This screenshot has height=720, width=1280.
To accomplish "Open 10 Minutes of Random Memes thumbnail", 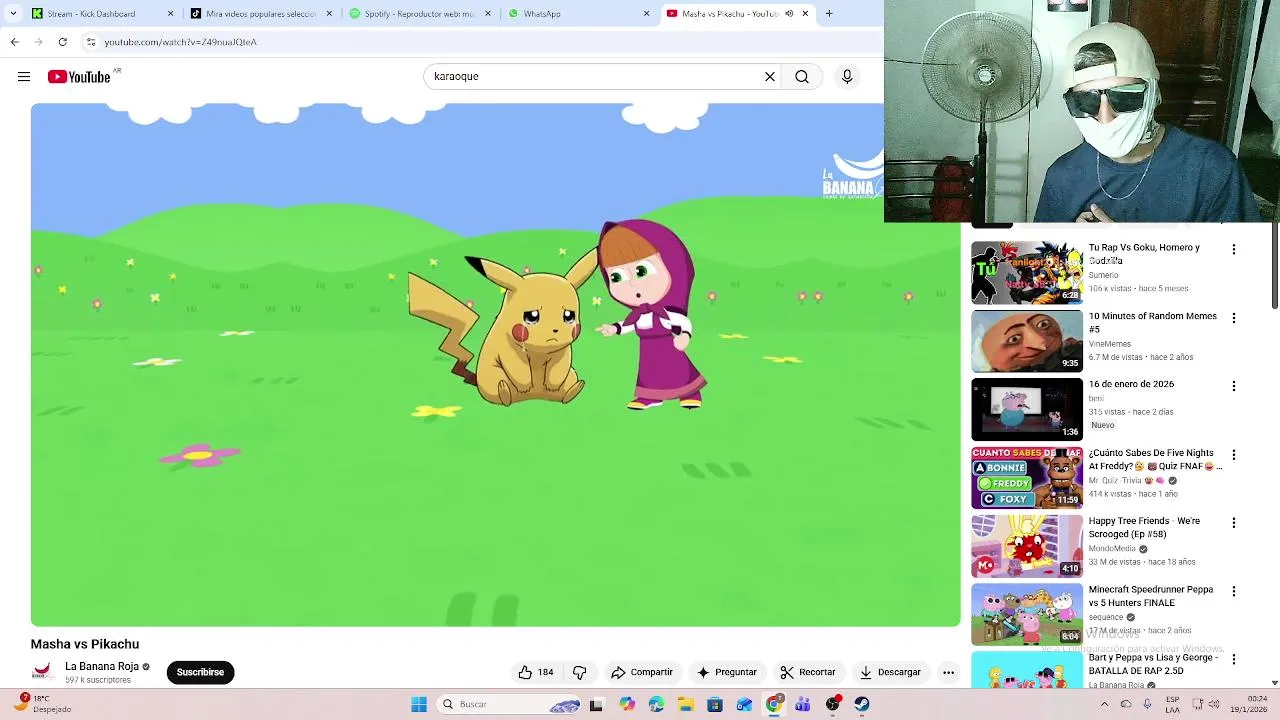I will click(x=1027, y=341).
